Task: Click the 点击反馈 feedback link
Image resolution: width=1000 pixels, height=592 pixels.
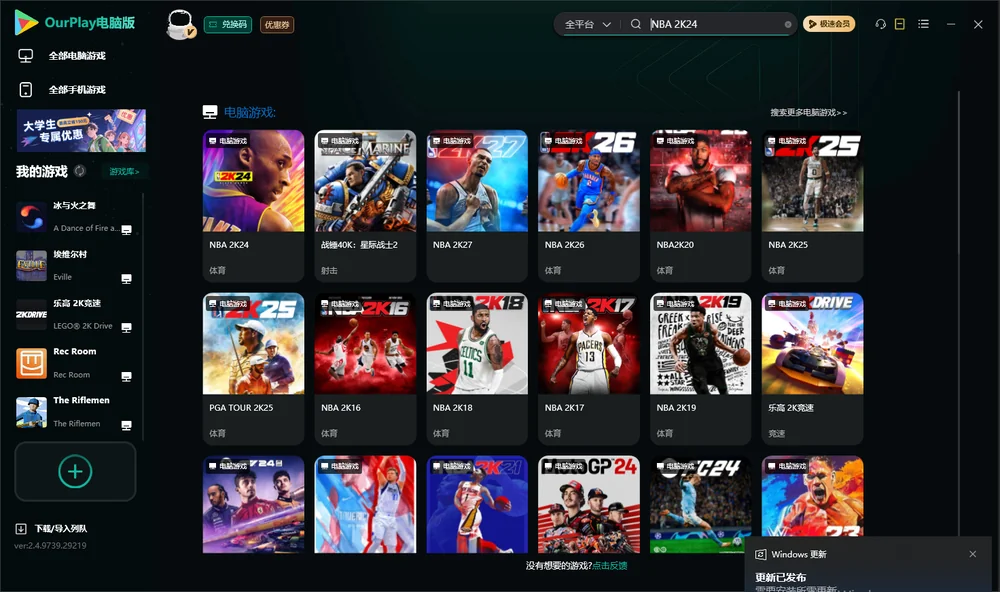Action: tap(610, 565)
